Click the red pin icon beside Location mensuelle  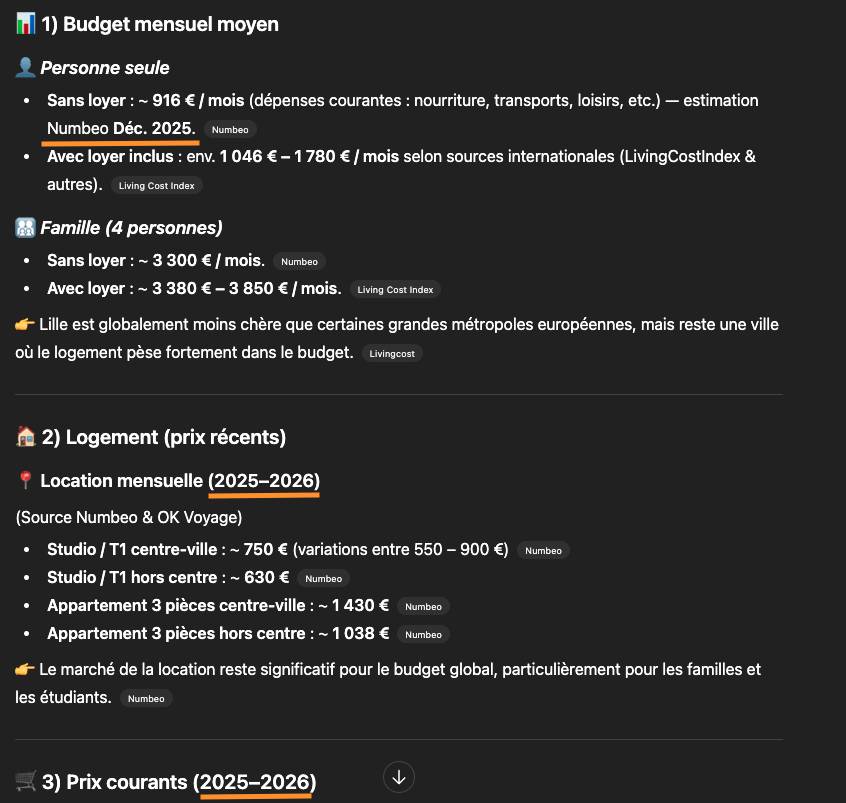[x=26, y=481]
